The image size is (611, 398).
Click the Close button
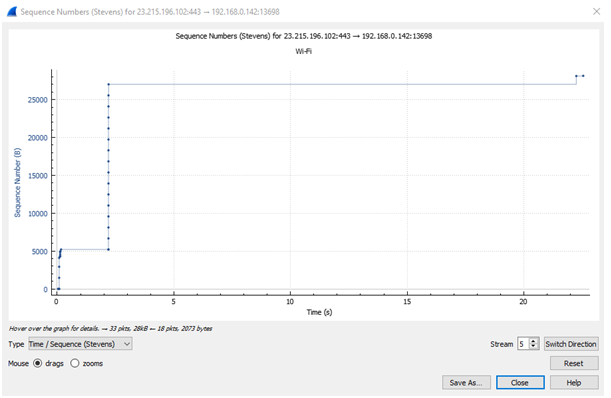click(x=520, y=382)
